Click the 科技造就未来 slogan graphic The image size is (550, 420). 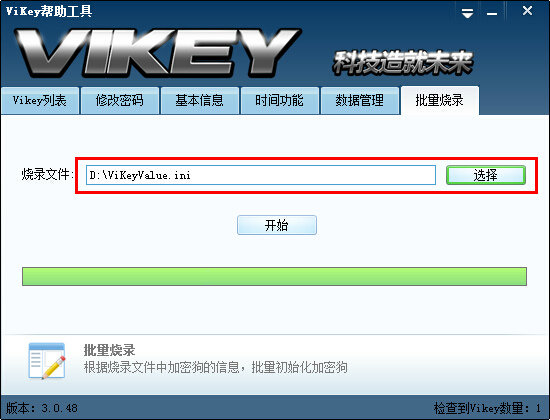[x=403, y=63]
